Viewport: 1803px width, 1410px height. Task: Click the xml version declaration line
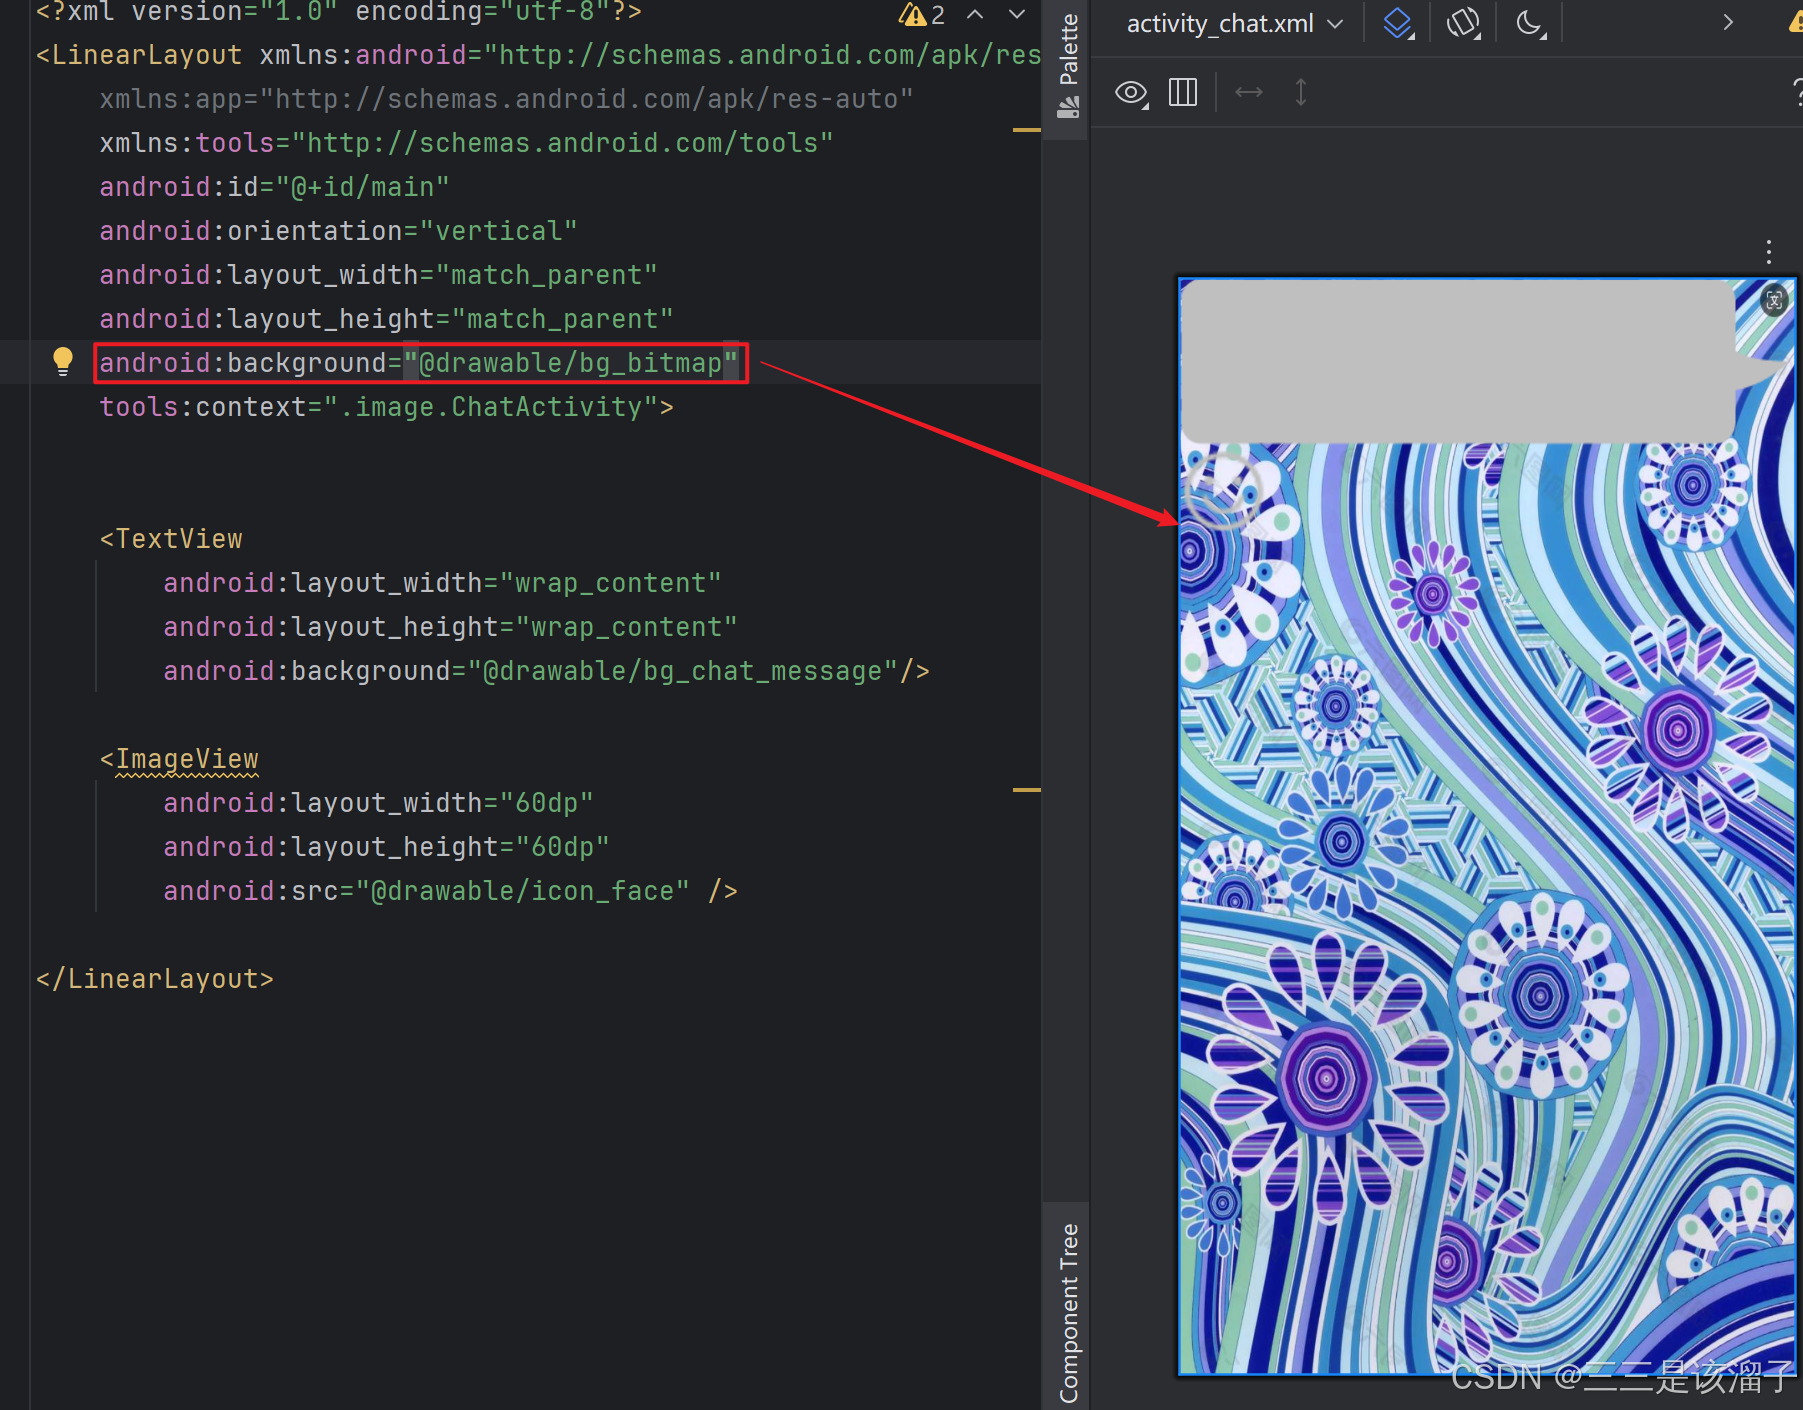click(x=339, y=12)
